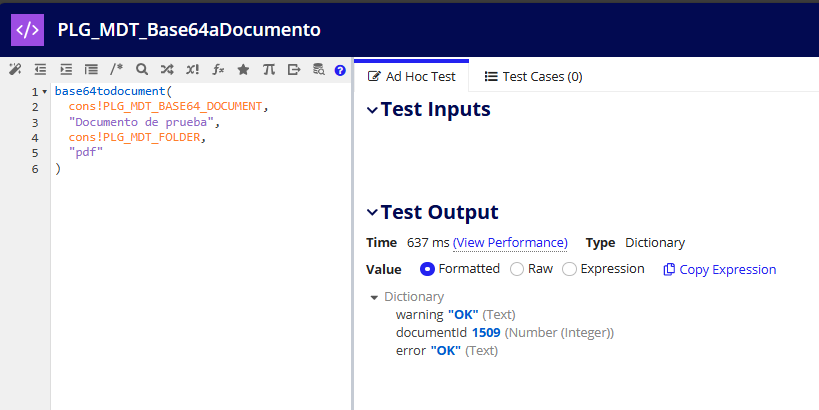
Task: Select the Expression value option
Action: tap(569, 269)
